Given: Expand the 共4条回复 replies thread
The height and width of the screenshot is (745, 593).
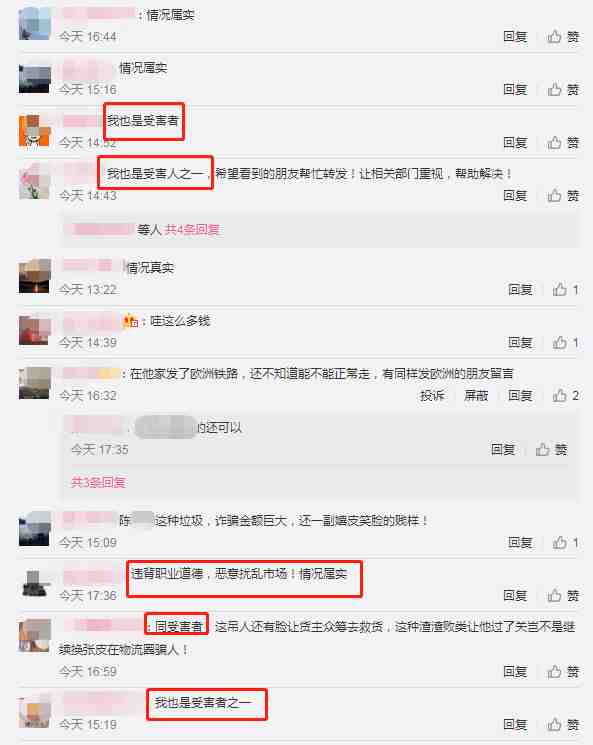Looking at the screenshot, I should (x=192, y=230).
